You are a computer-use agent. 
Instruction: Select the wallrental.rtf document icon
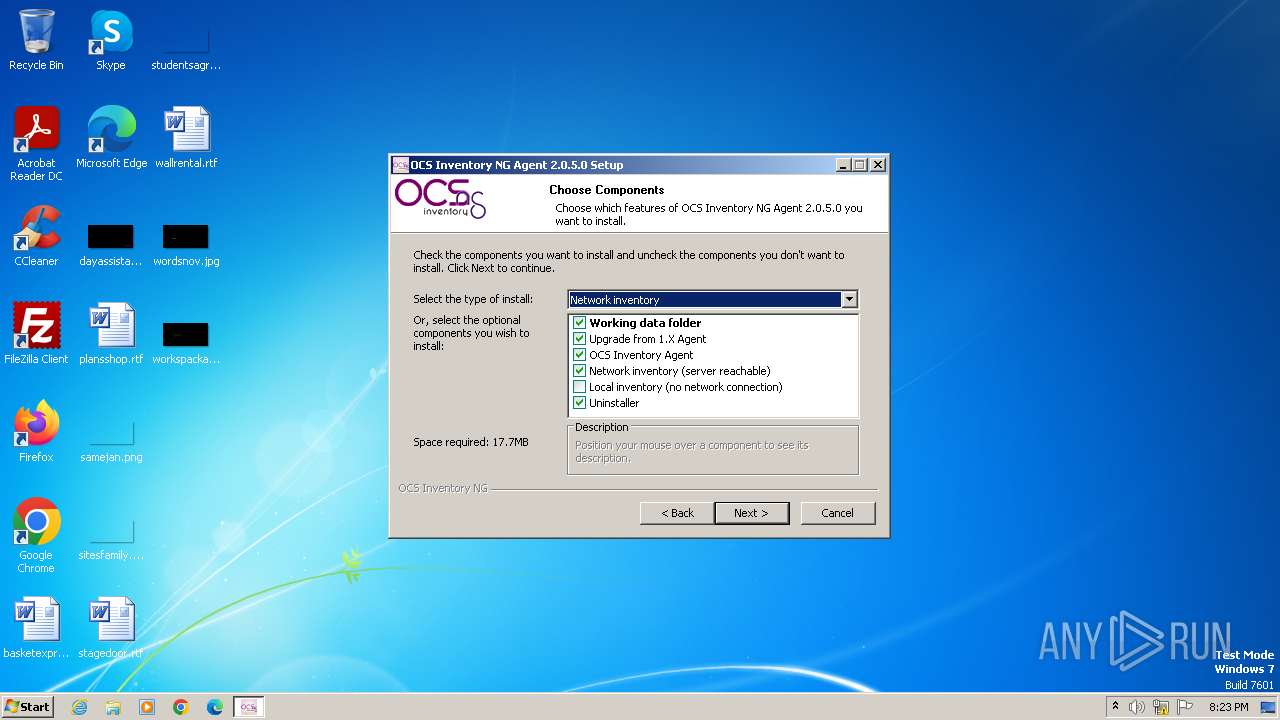coord(186,138)
